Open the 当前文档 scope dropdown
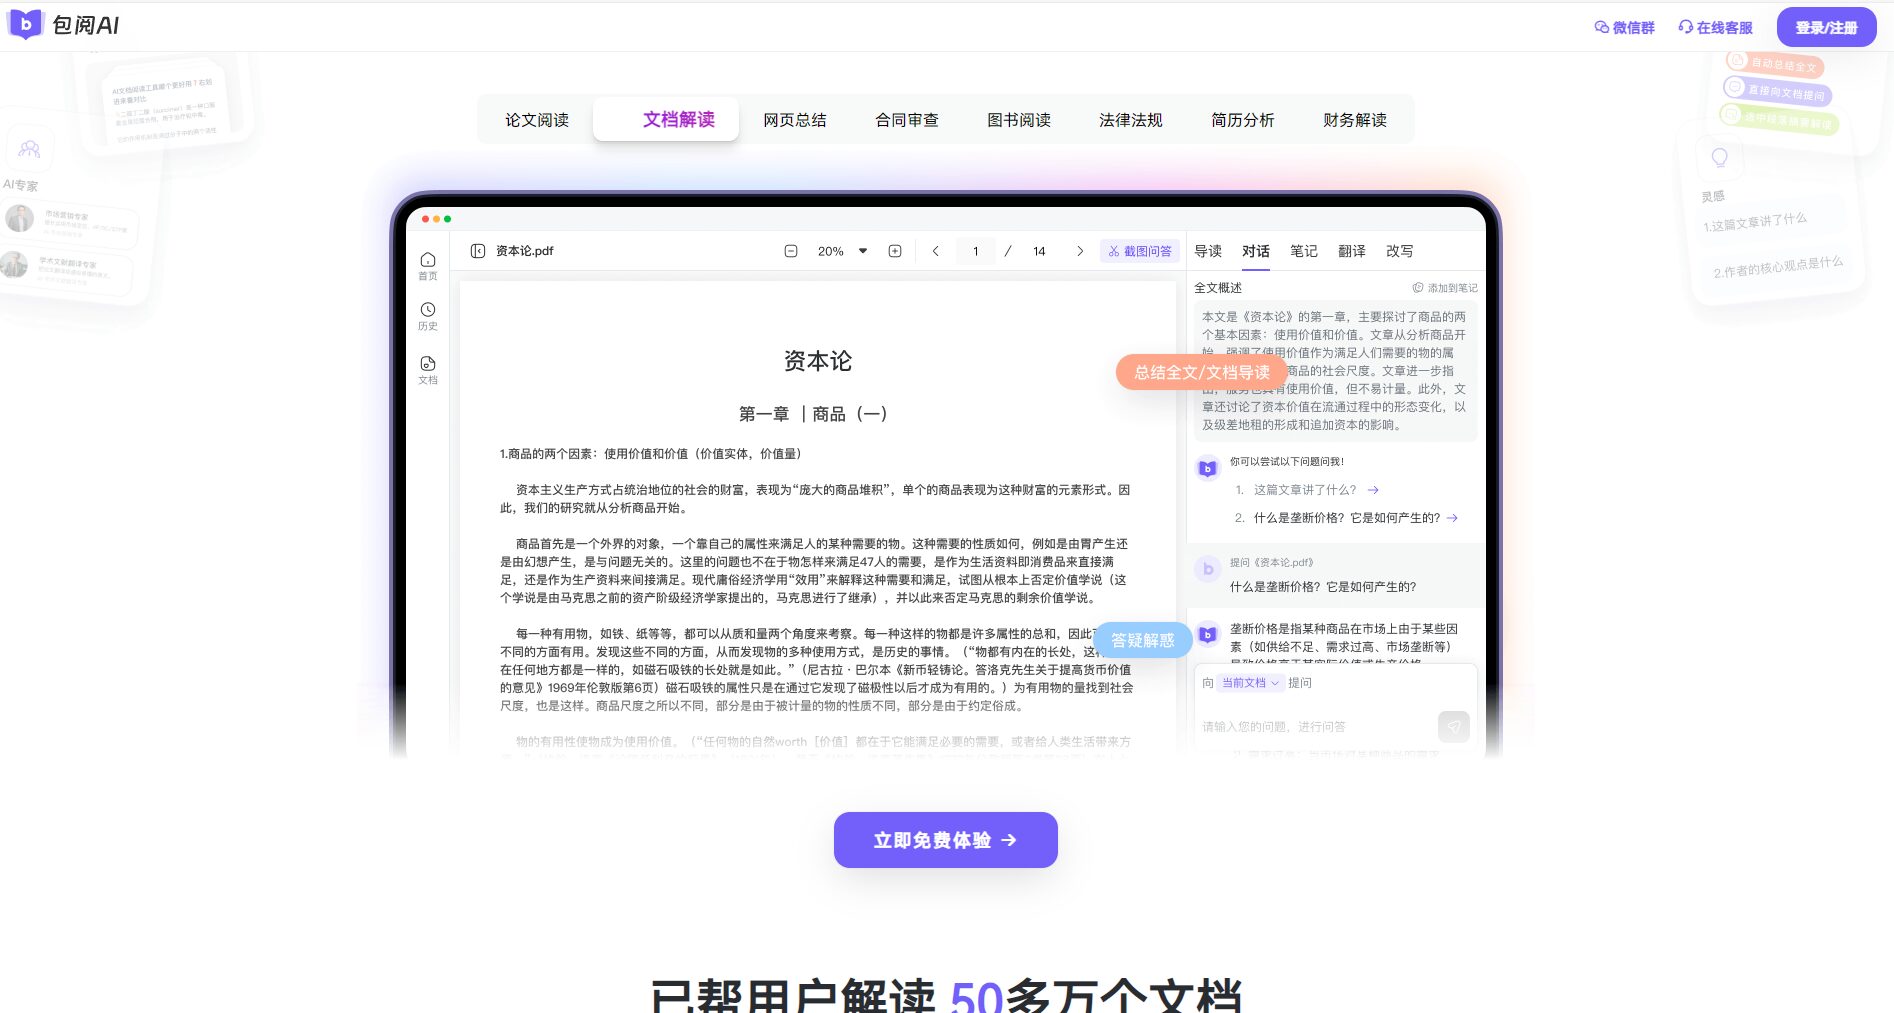This screenshot has height=1013, width=1894. 1250,683
